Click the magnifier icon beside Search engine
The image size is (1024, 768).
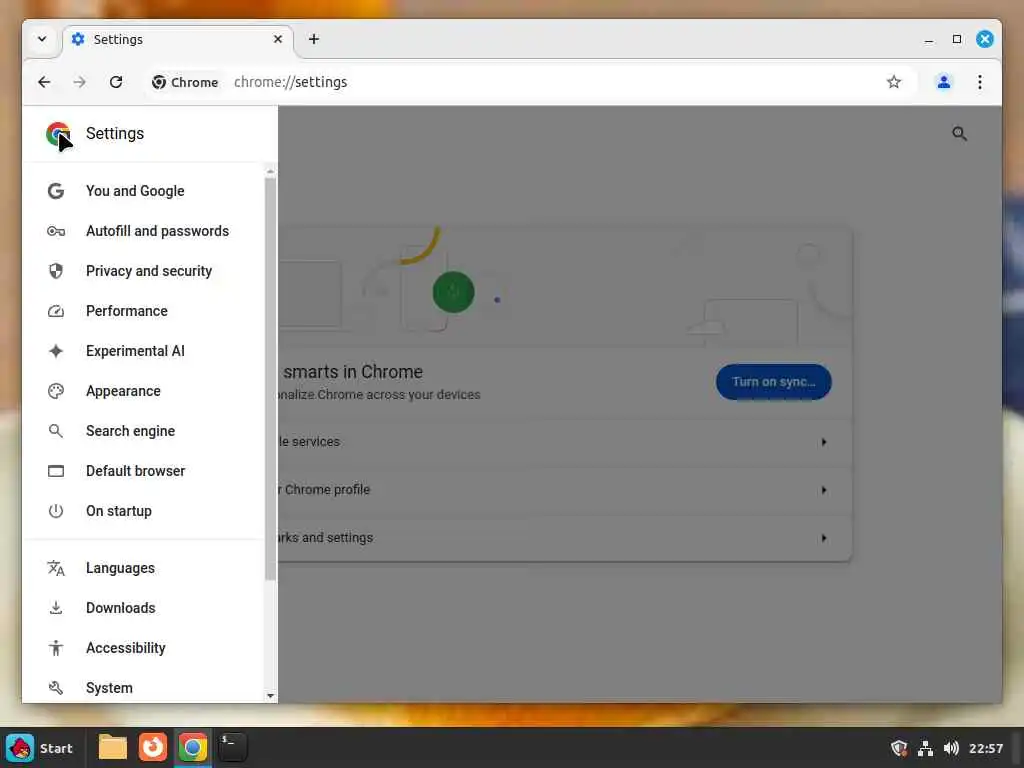[56, 431]
